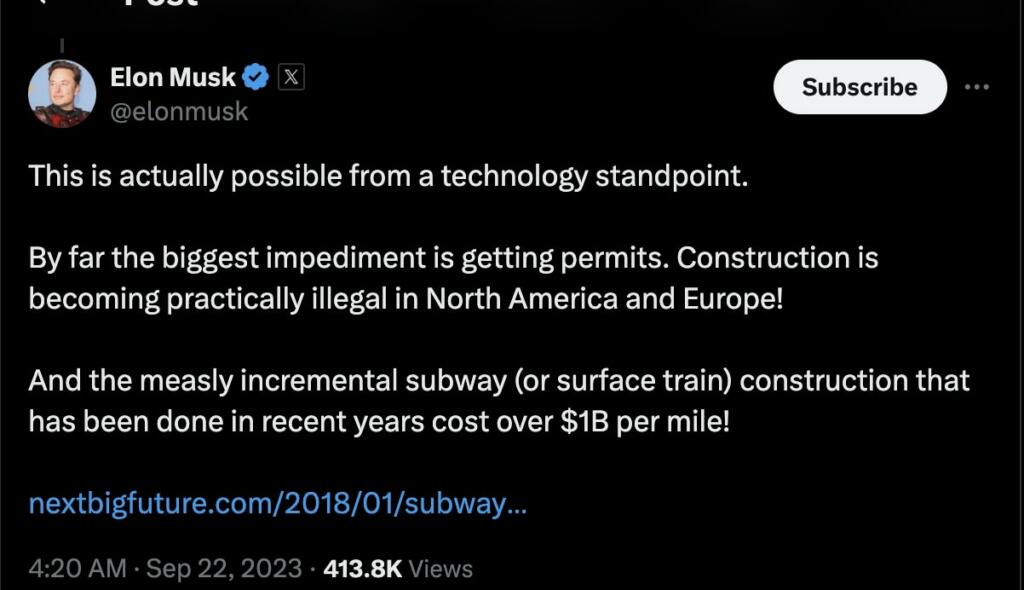Open the post author's profile picture
This screenshot has width=1024, height=590.
pos(62,94)
